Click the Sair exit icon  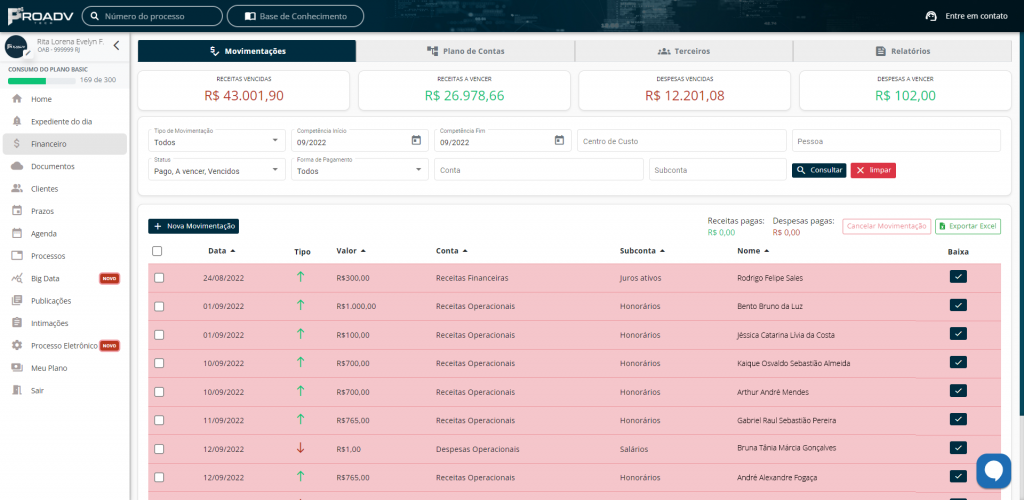(17, 390)
